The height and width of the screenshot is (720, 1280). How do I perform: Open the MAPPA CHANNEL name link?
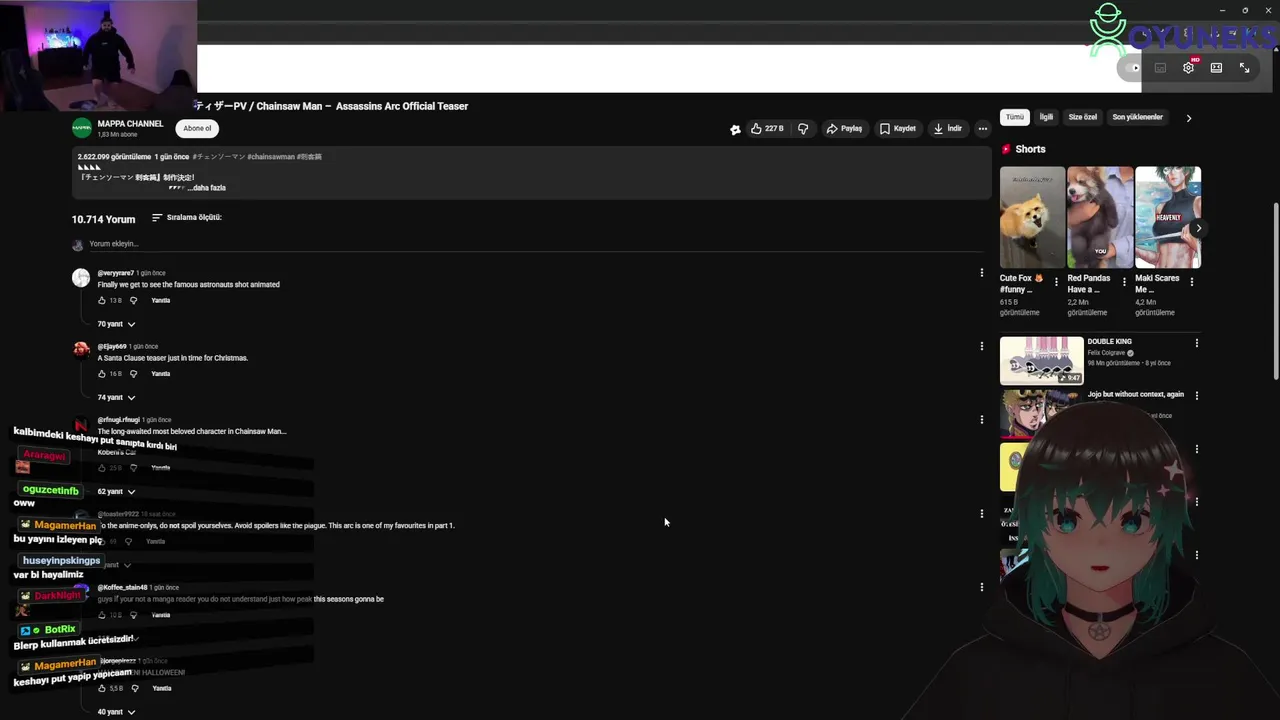130,124
